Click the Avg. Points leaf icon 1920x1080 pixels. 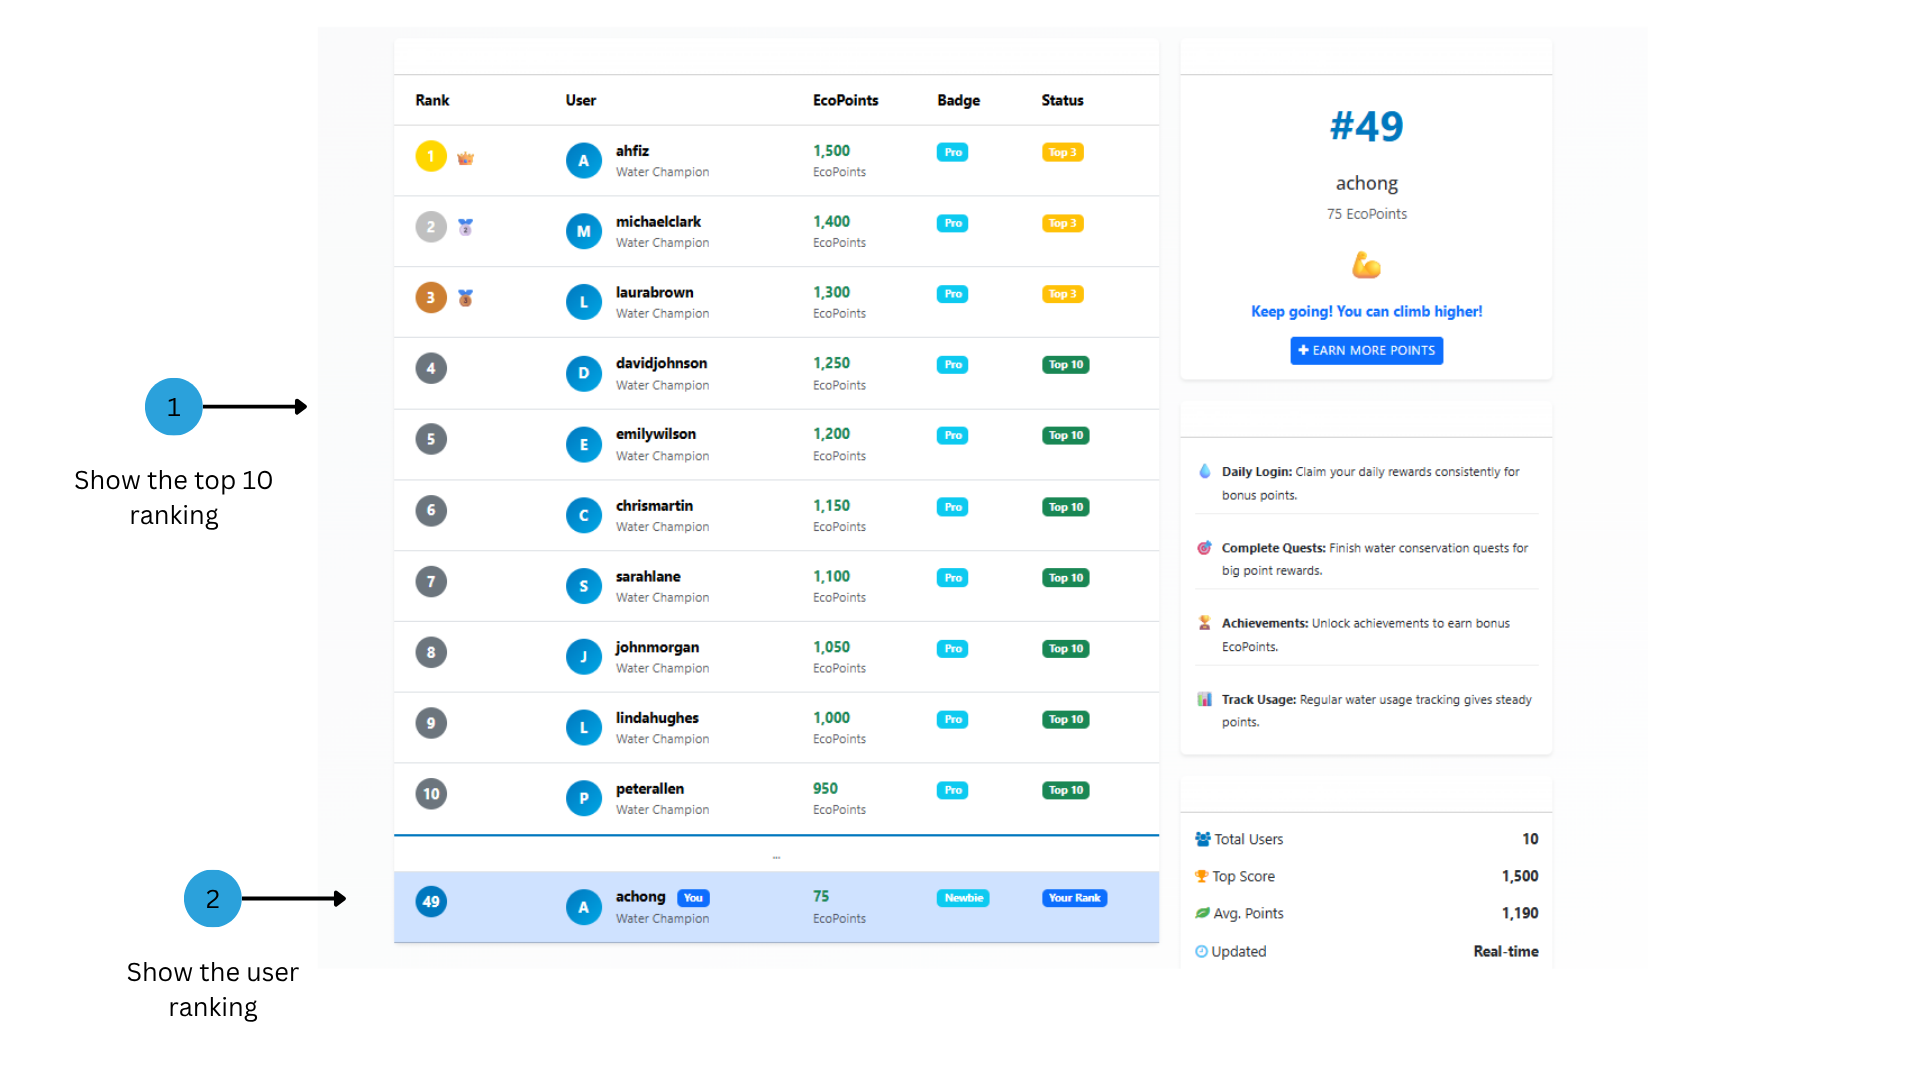1202,913
